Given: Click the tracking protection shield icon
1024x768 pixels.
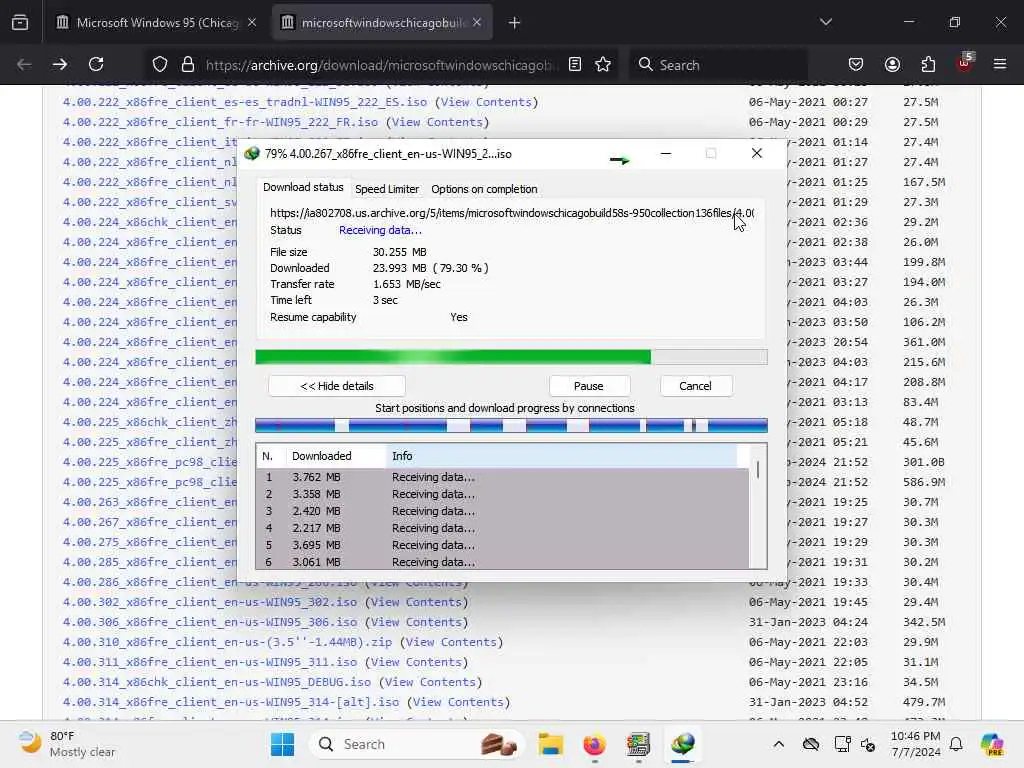Looking at the screenshot, I should point(160,64).
